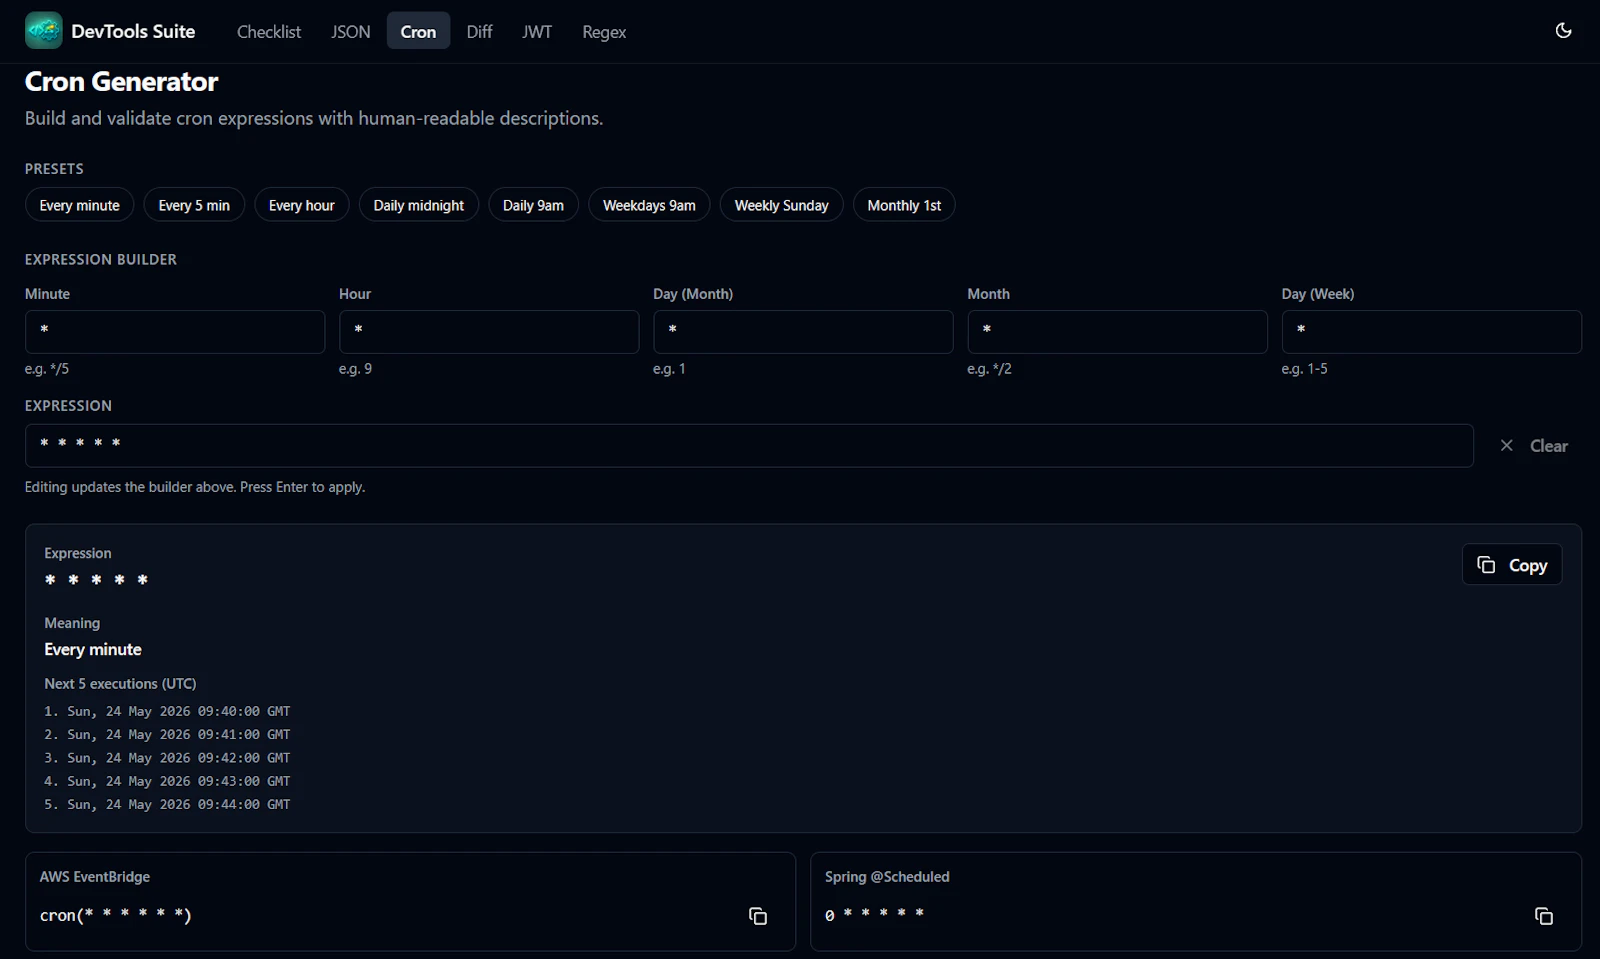The image size is (1600, 959).
Task: Select the Cron tab
Action: tap(418, 32)
